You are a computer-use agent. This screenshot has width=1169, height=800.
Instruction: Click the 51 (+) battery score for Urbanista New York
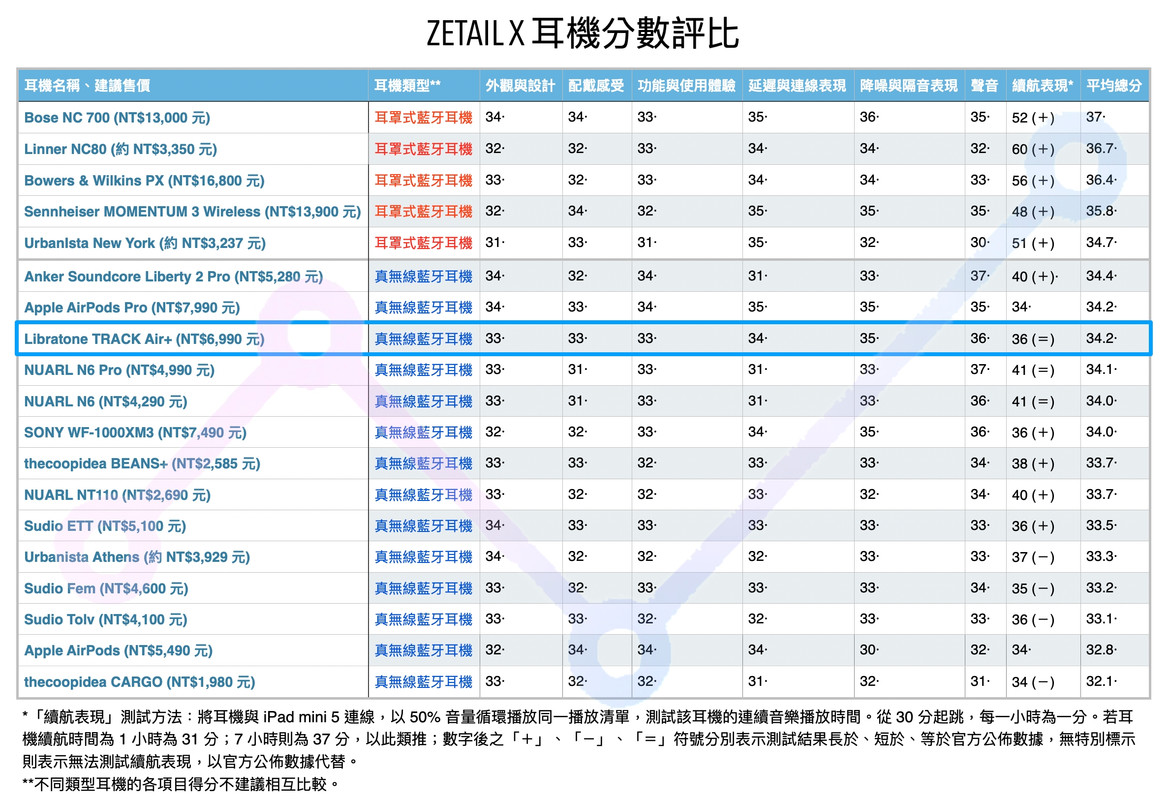tap(1033, 243)
